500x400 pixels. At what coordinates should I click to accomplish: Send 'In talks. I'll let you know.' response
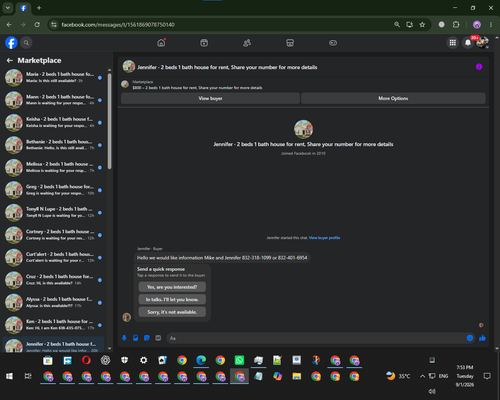click(x=172, y=299)
